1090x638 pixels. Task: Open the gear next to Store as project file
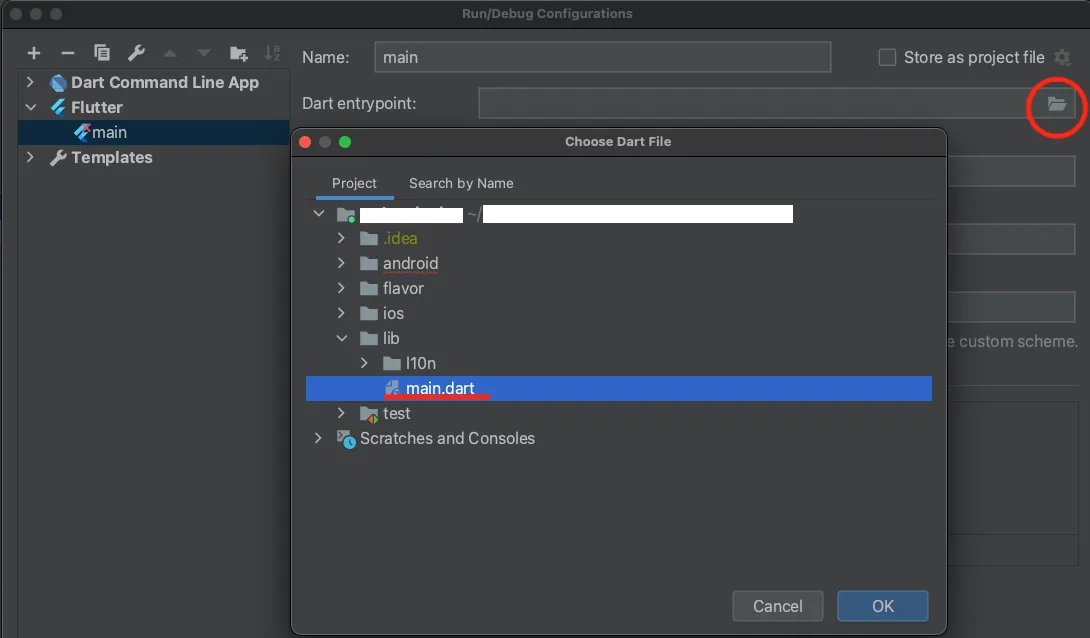click(x=1062, y=58)
